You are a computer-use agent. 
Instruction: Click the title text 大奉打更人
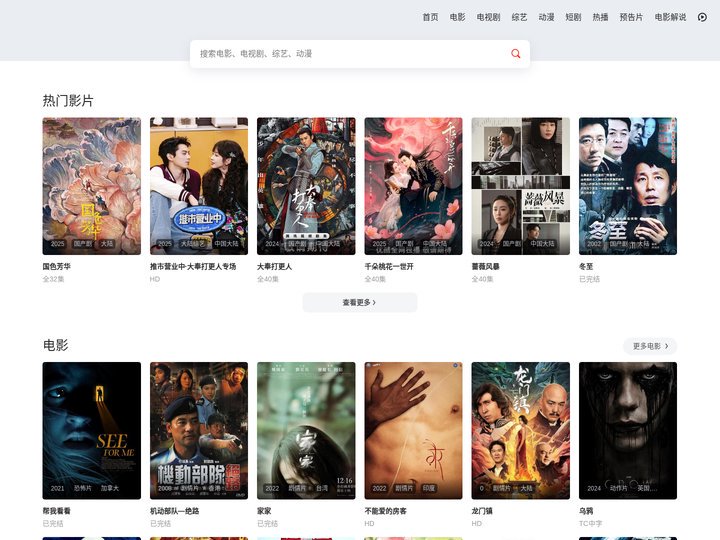point(275,266)
